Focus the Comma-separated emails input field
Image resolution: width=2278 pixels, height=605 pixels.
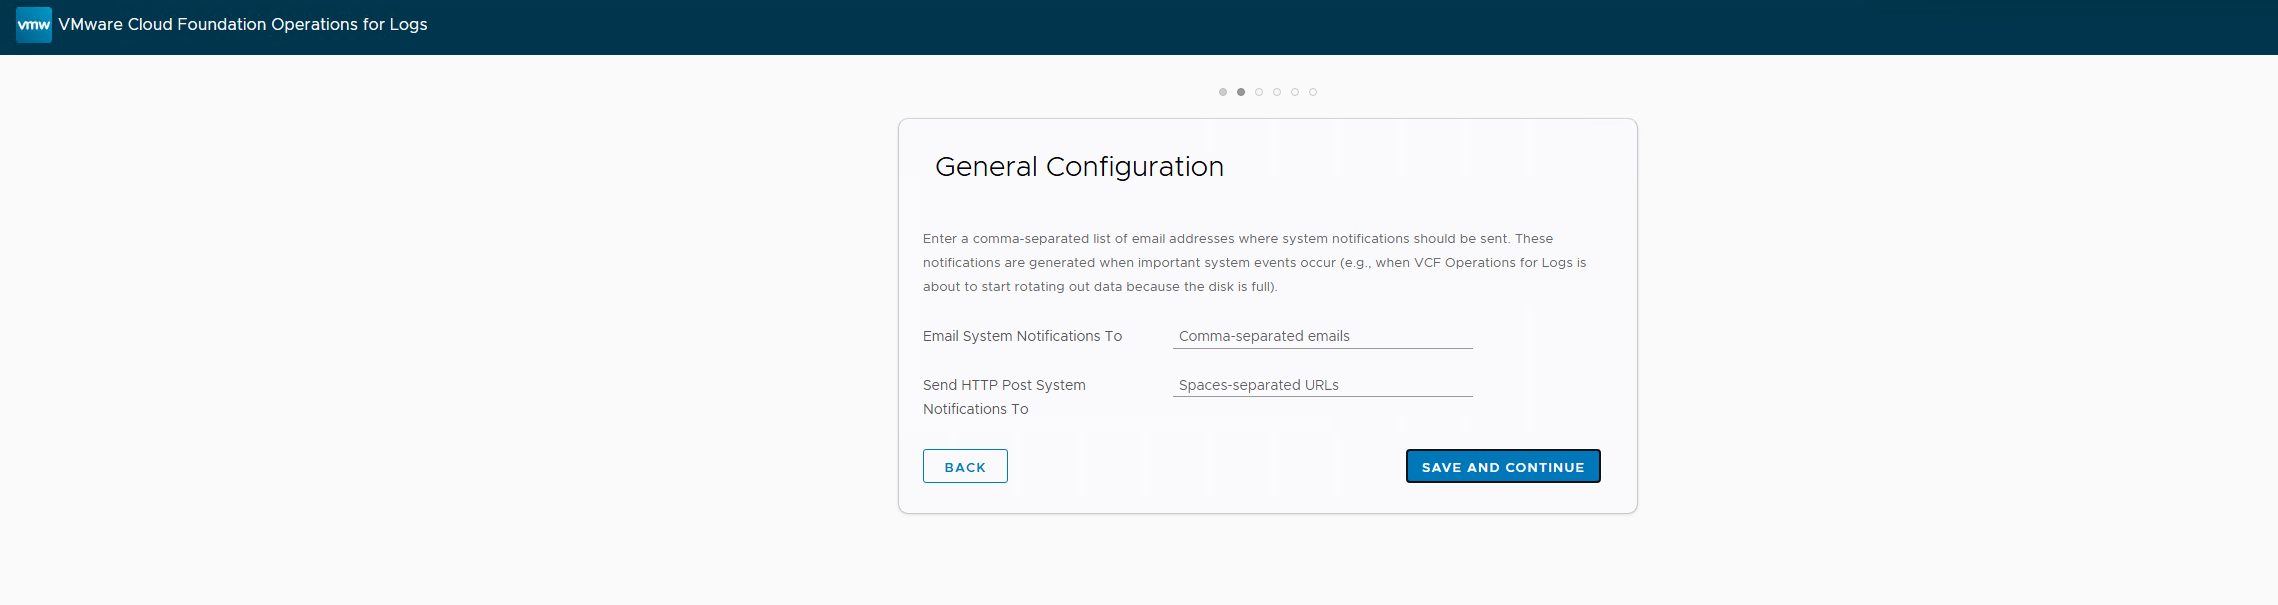[x=1321, y=336]
